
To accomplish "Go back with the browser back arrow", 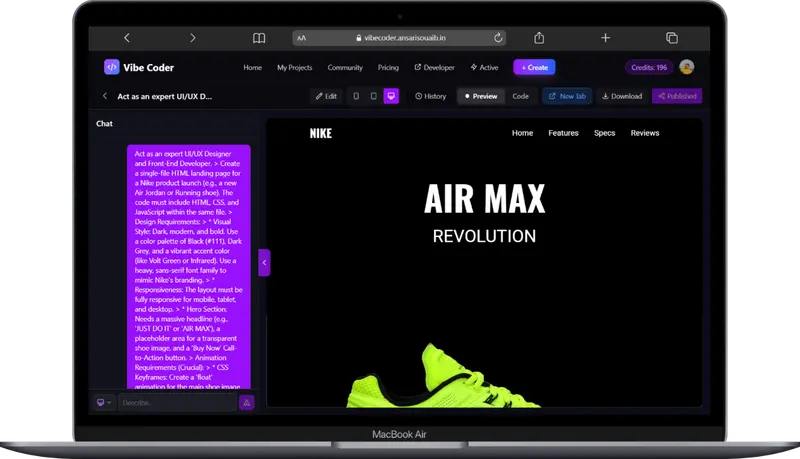I will [127, 38].
